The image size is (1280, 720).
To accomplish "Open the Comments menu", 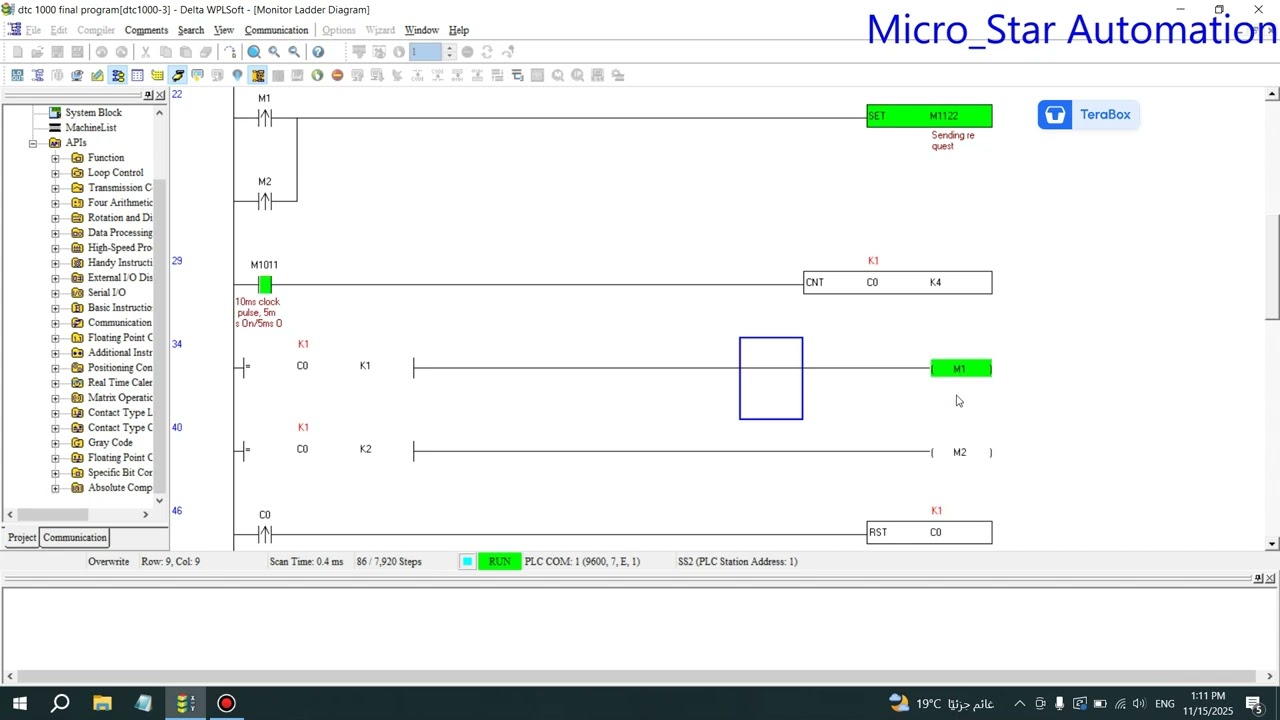I will pos(146,30).
